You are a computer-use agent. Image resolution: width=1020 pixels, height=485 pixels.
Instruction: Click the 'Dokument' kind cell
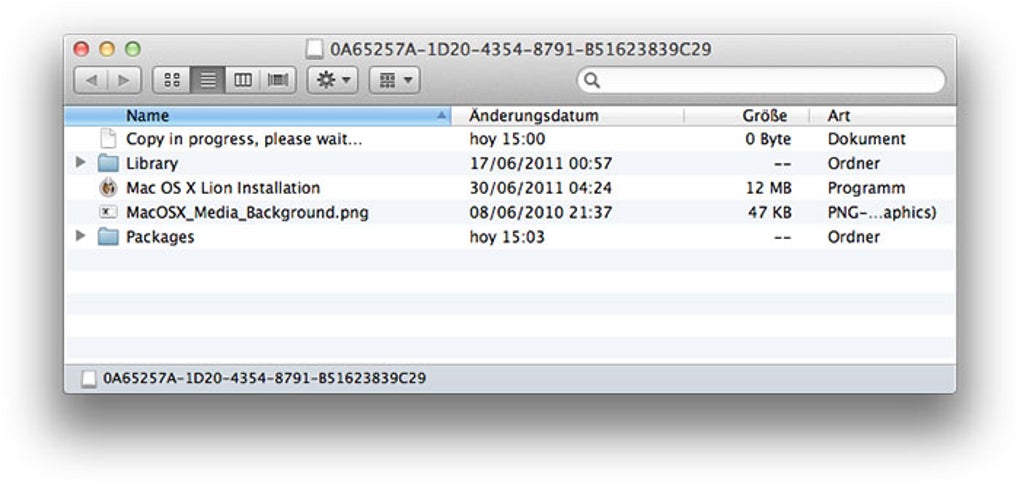click(866, 139)
